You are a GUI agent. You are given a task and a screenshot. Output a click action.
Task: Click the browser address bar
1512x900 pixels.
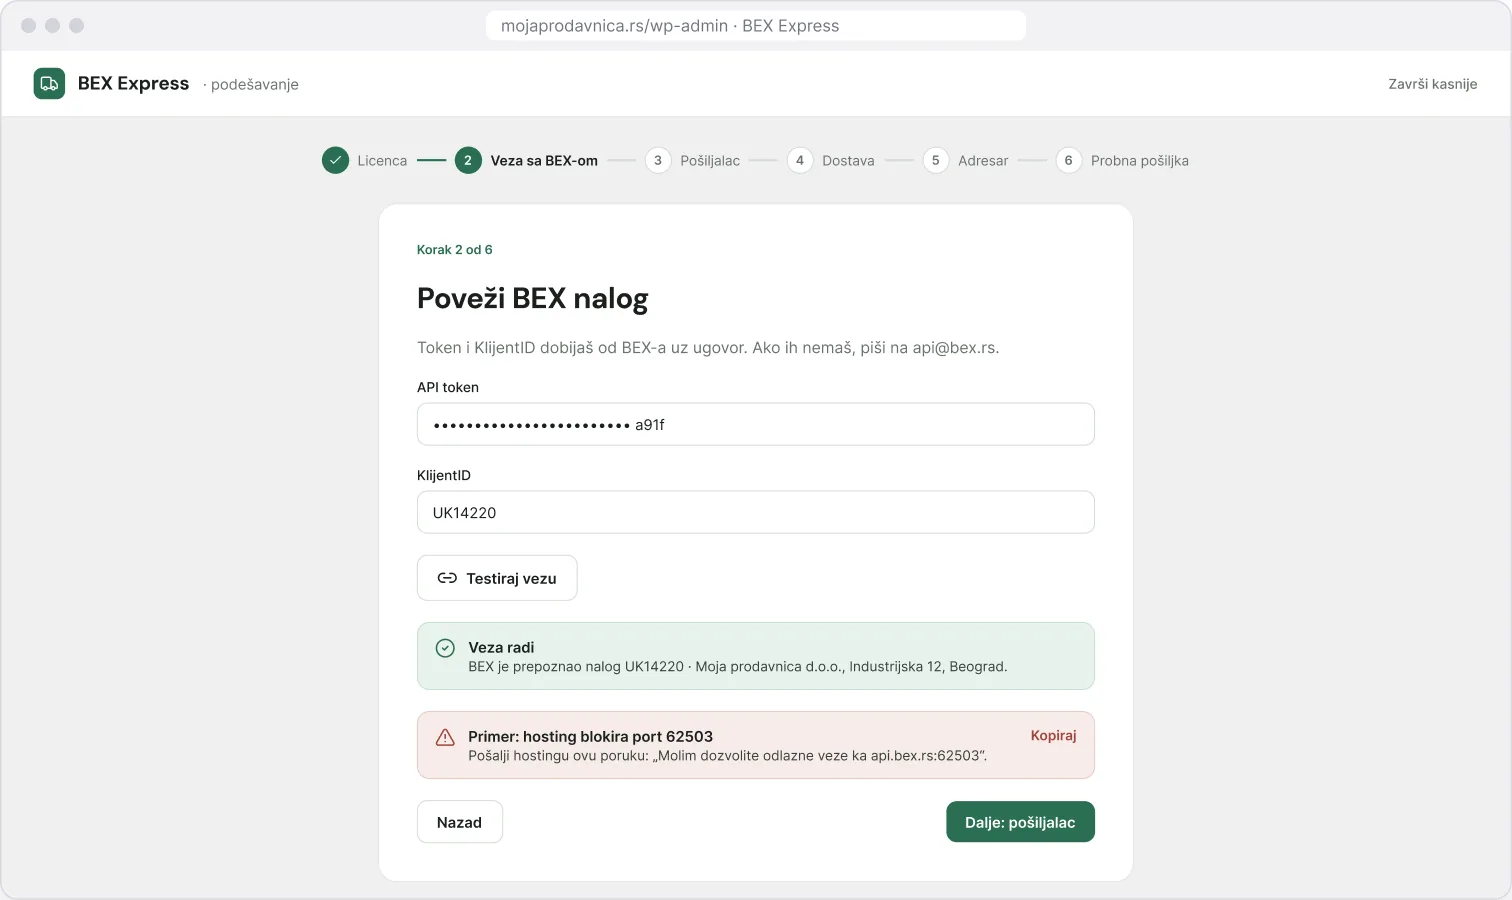point(756,26)
